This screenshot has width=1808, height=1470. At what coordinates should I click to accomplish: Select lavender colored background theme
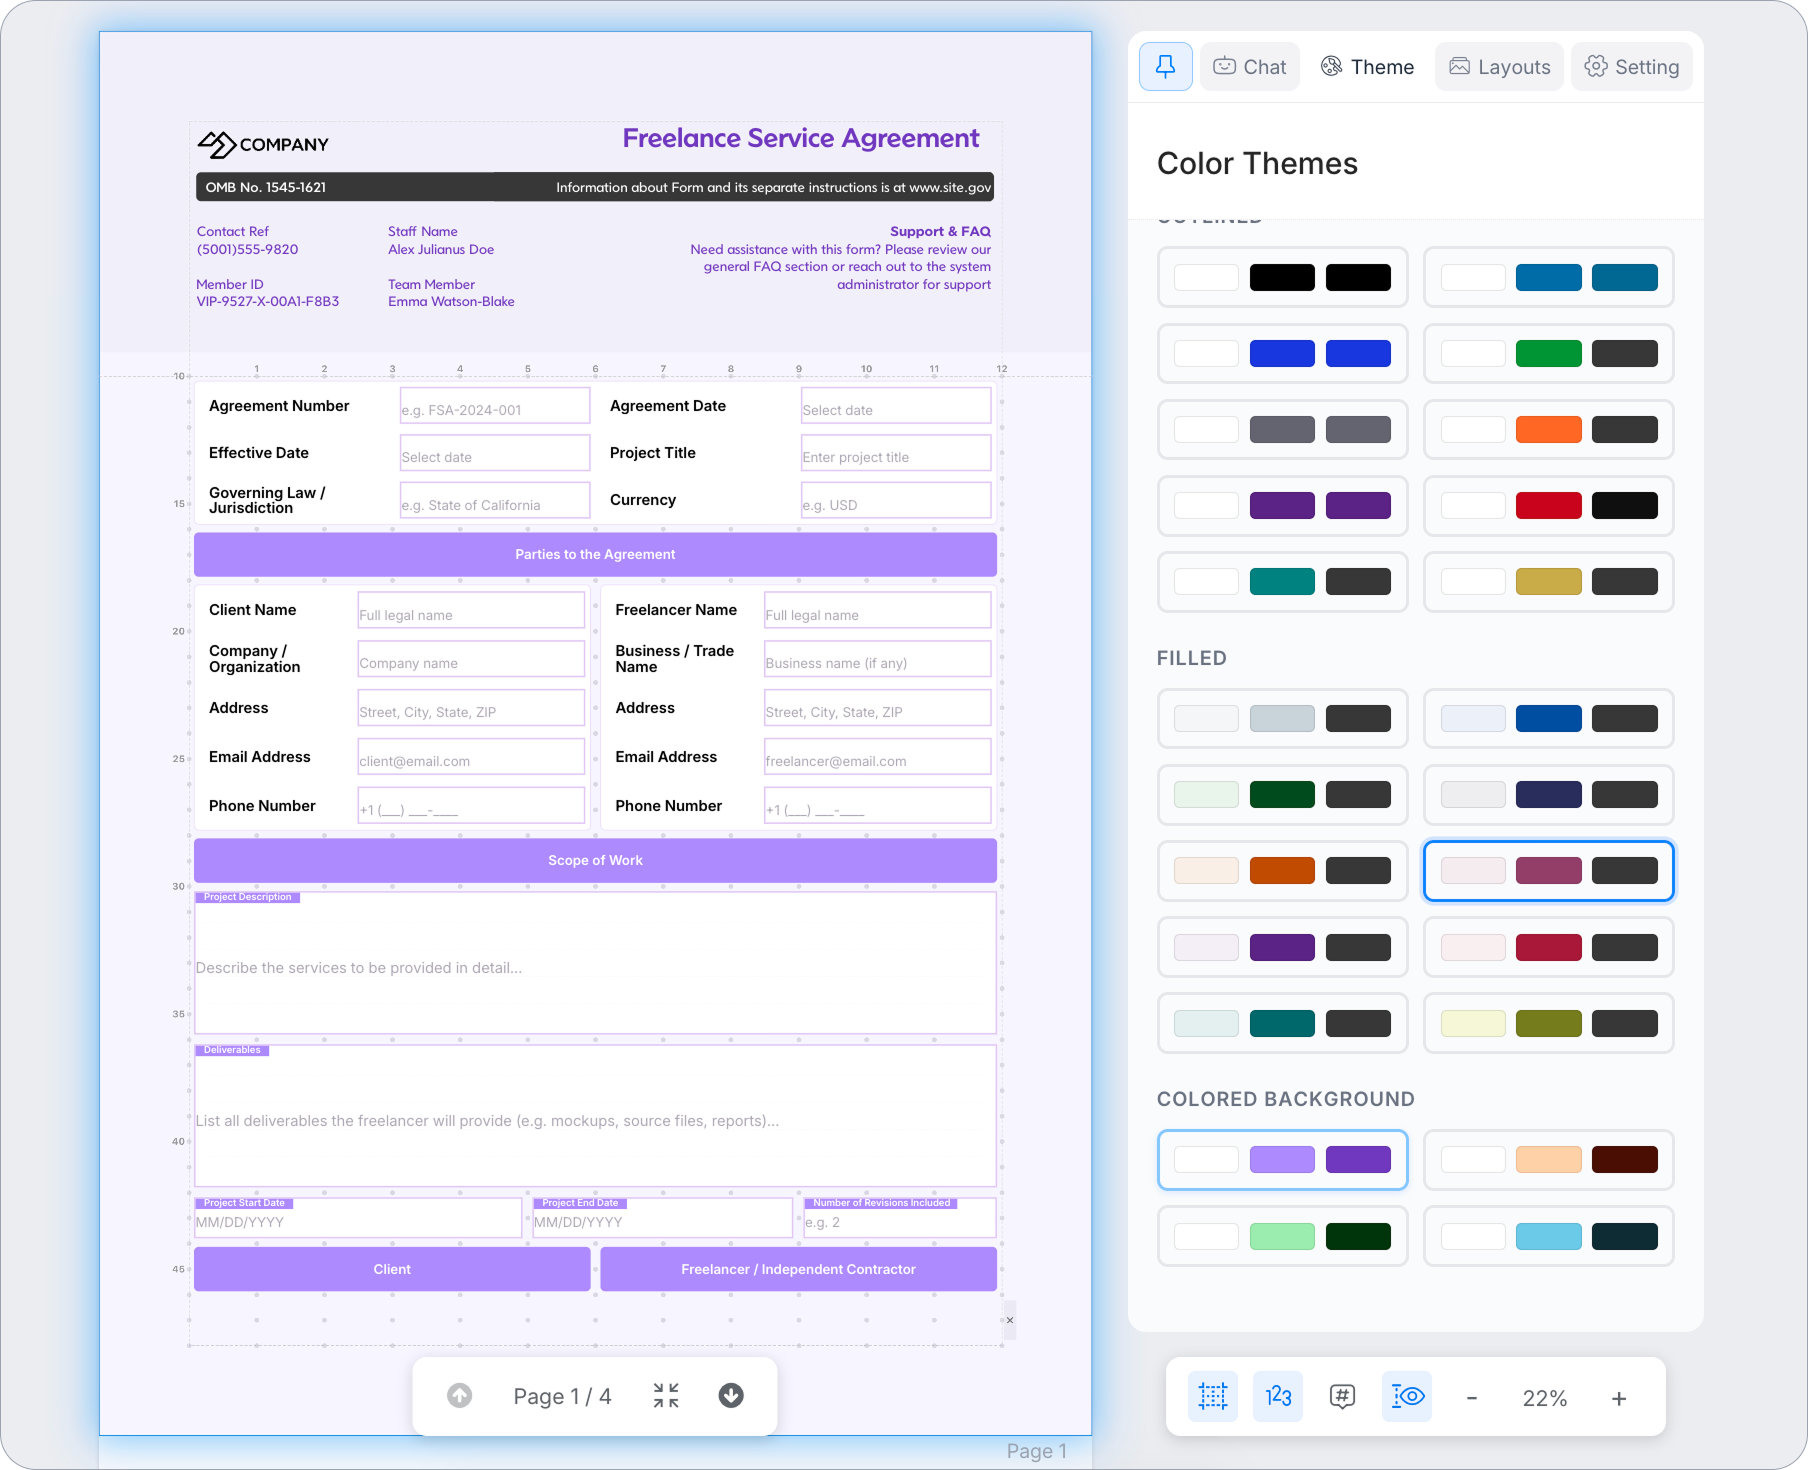pyautogui.click(x=1283, y=1159)
